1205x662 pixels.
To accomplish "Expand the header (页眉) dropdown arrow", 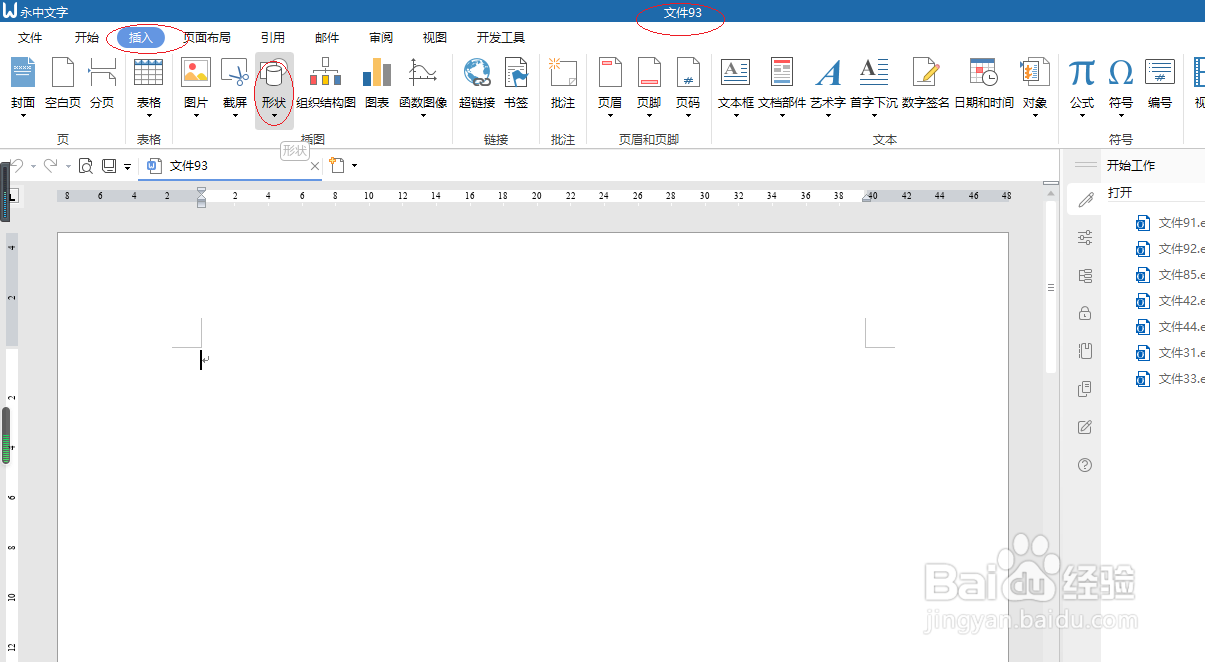I will pos(610,116).
